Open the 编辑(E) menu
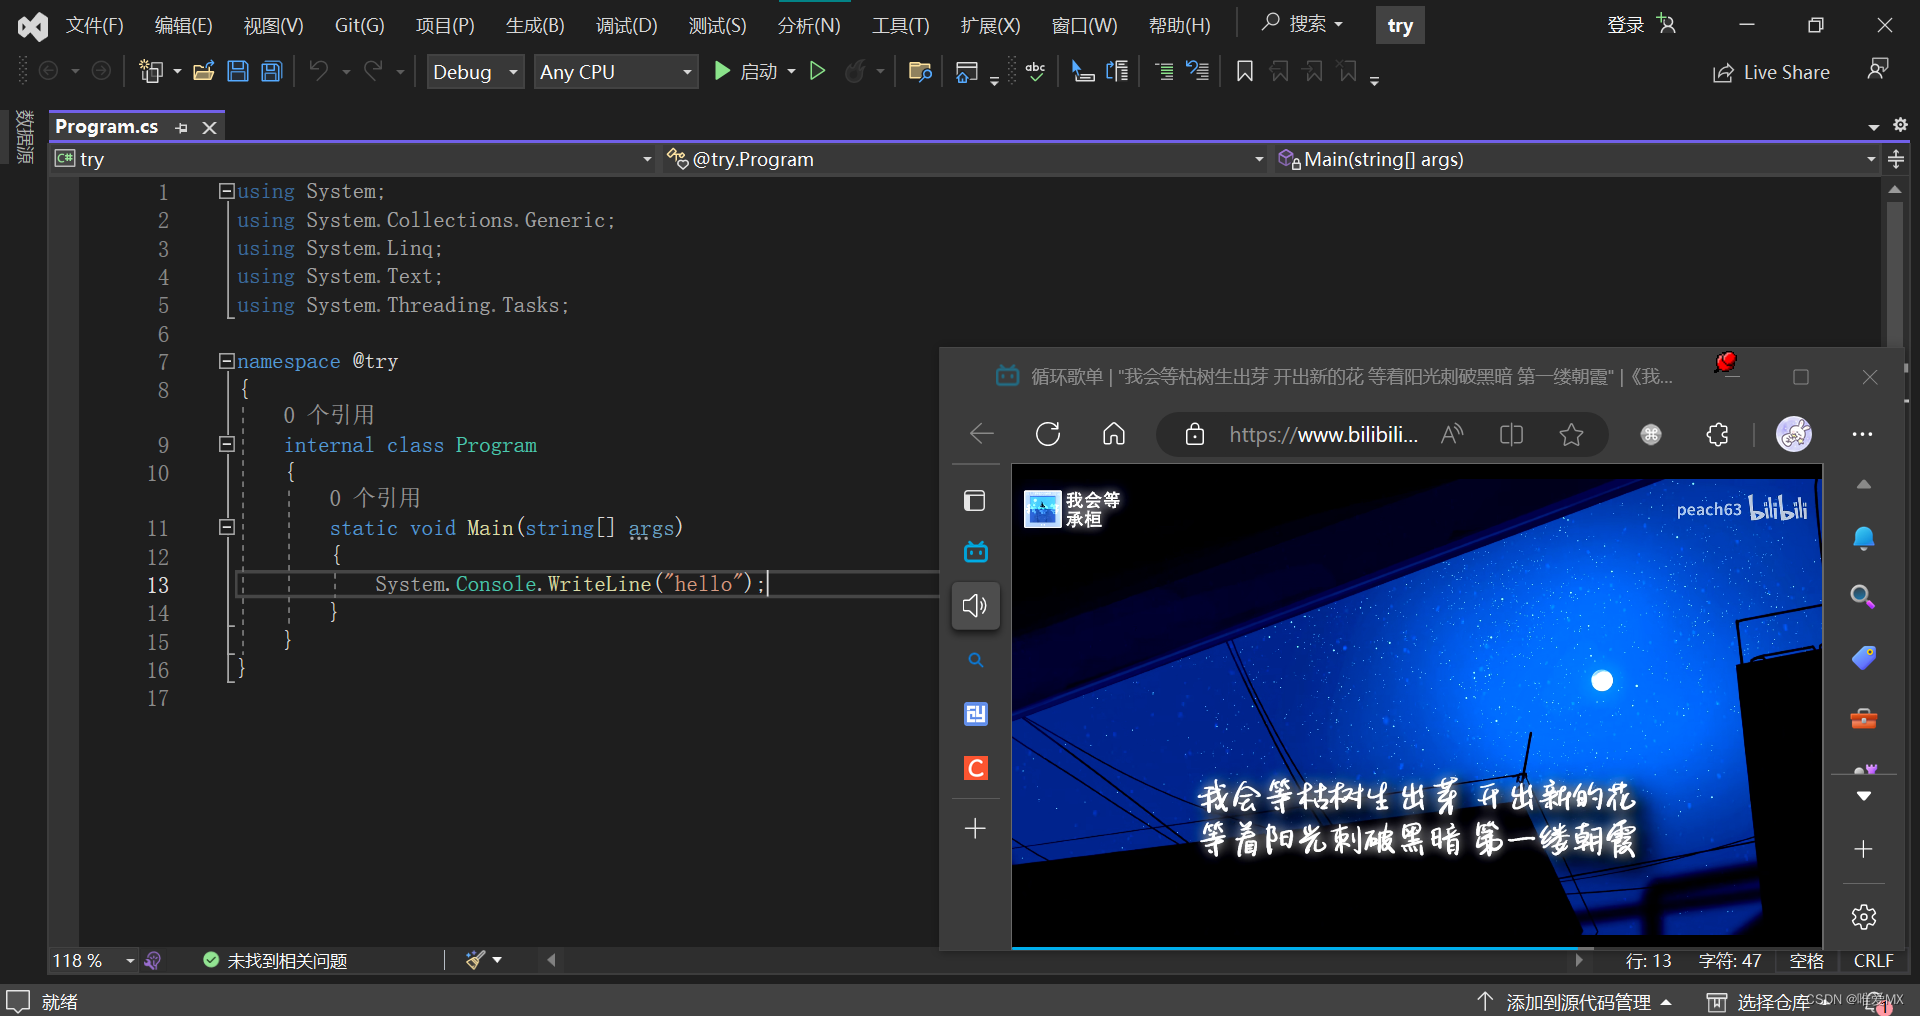 pos(183,25)
